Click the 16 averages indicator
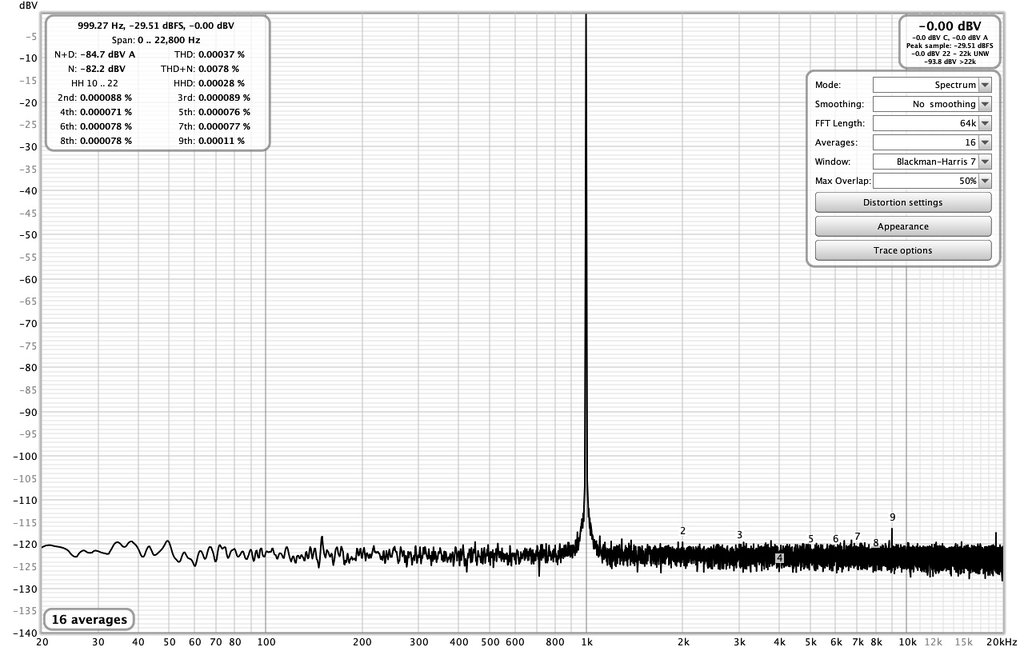1024x651 pixels. point(89,620)
